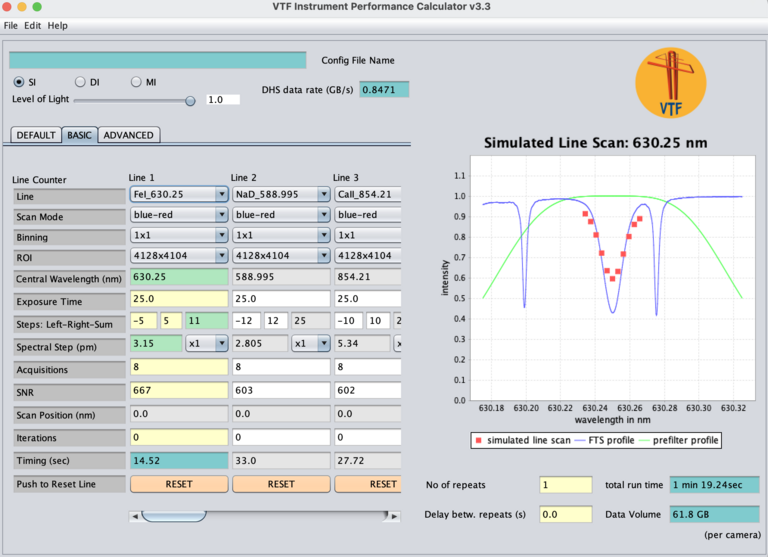
Task: Click Line 3 left steps -10 field
Action: 349,321
